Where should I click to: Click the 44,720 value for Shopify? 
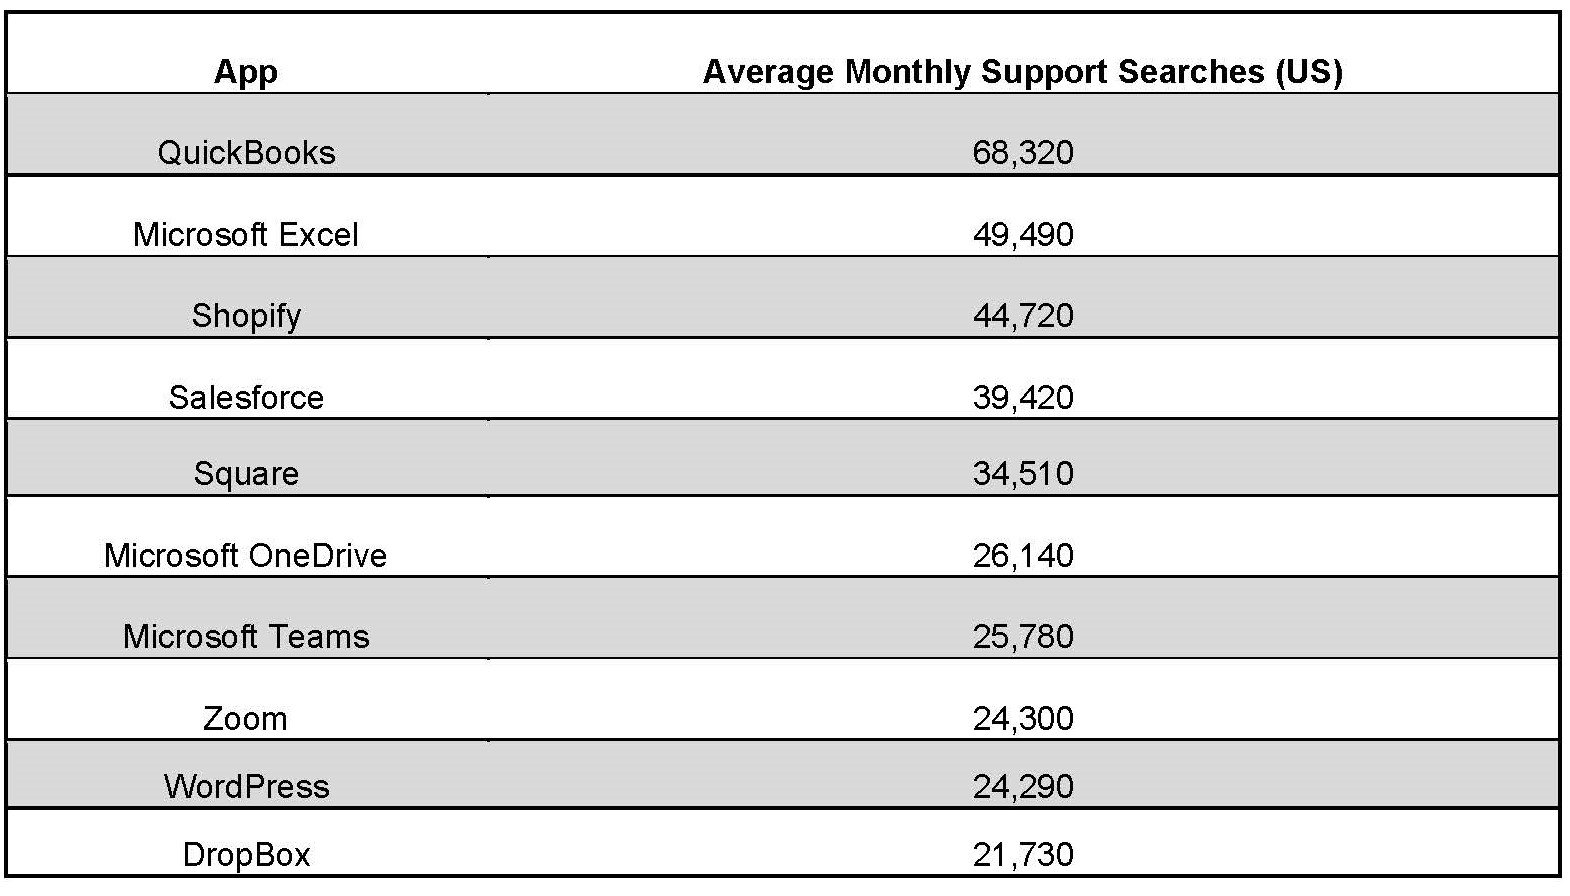point(1023,316)
